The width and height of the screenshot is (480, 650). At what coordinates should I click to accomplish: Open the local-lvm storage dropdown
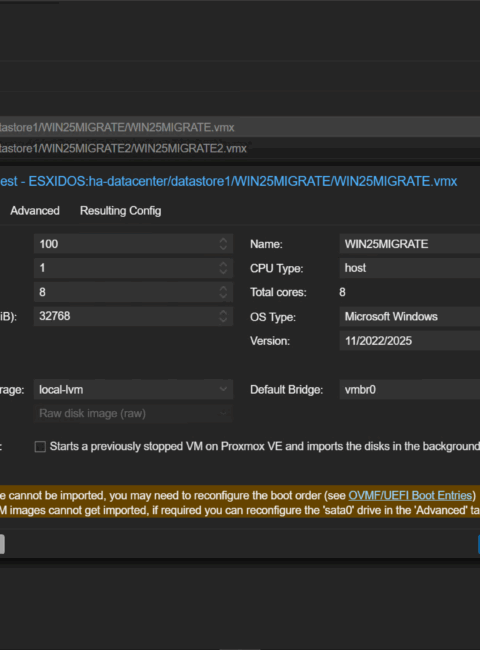[133, 390]
